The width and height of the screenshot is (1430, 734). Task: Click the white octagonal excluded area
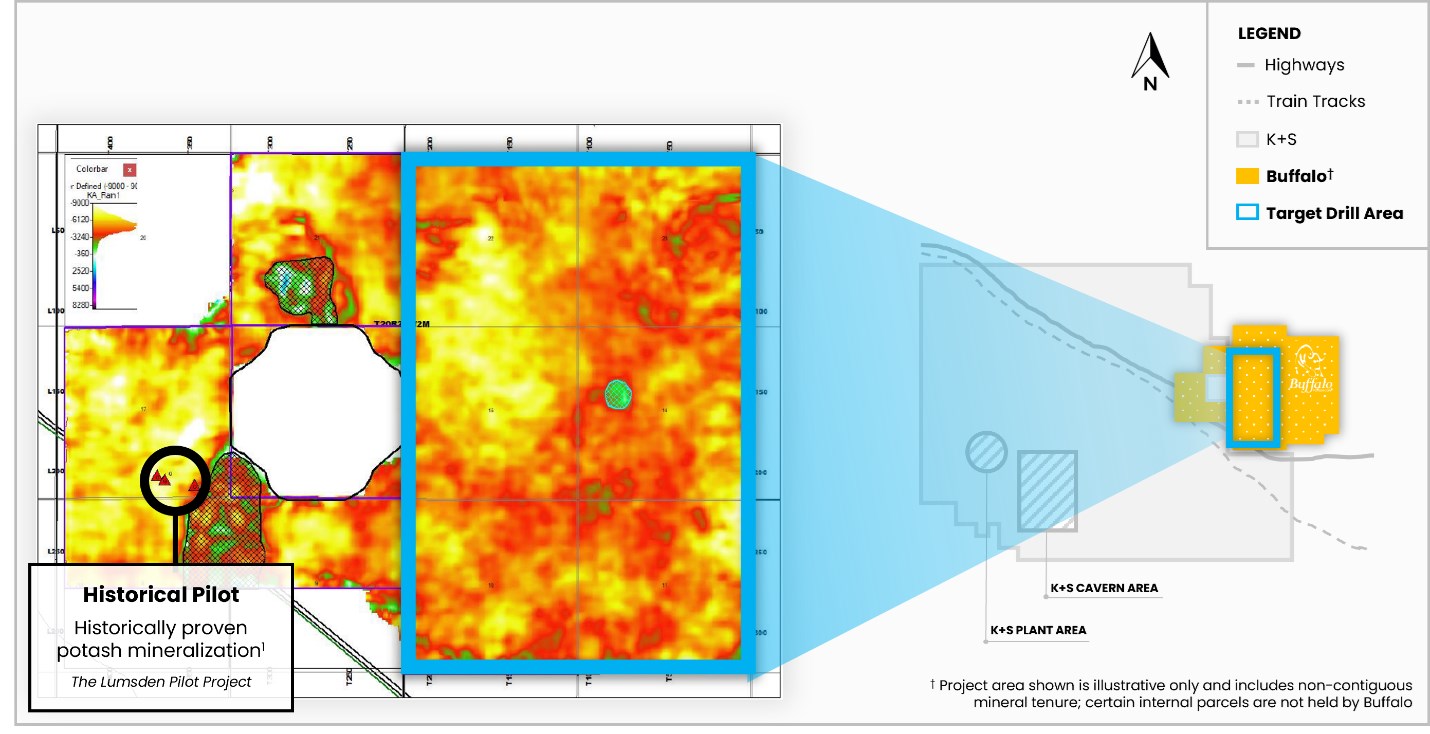point(315,411)
